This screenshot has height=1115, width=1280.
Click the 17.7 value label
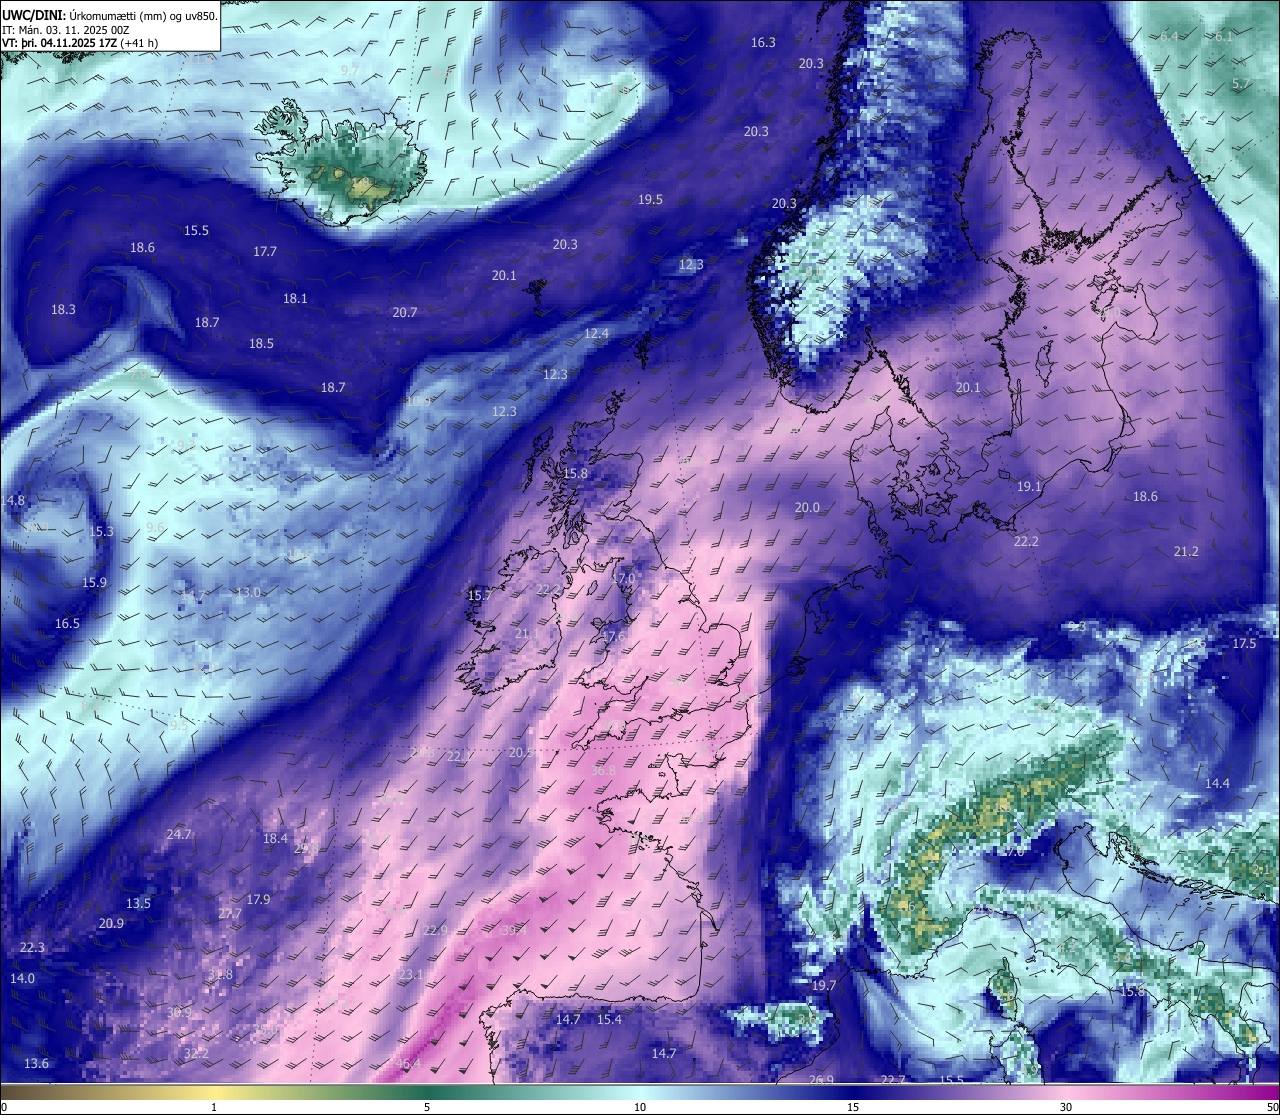(265, 252)
